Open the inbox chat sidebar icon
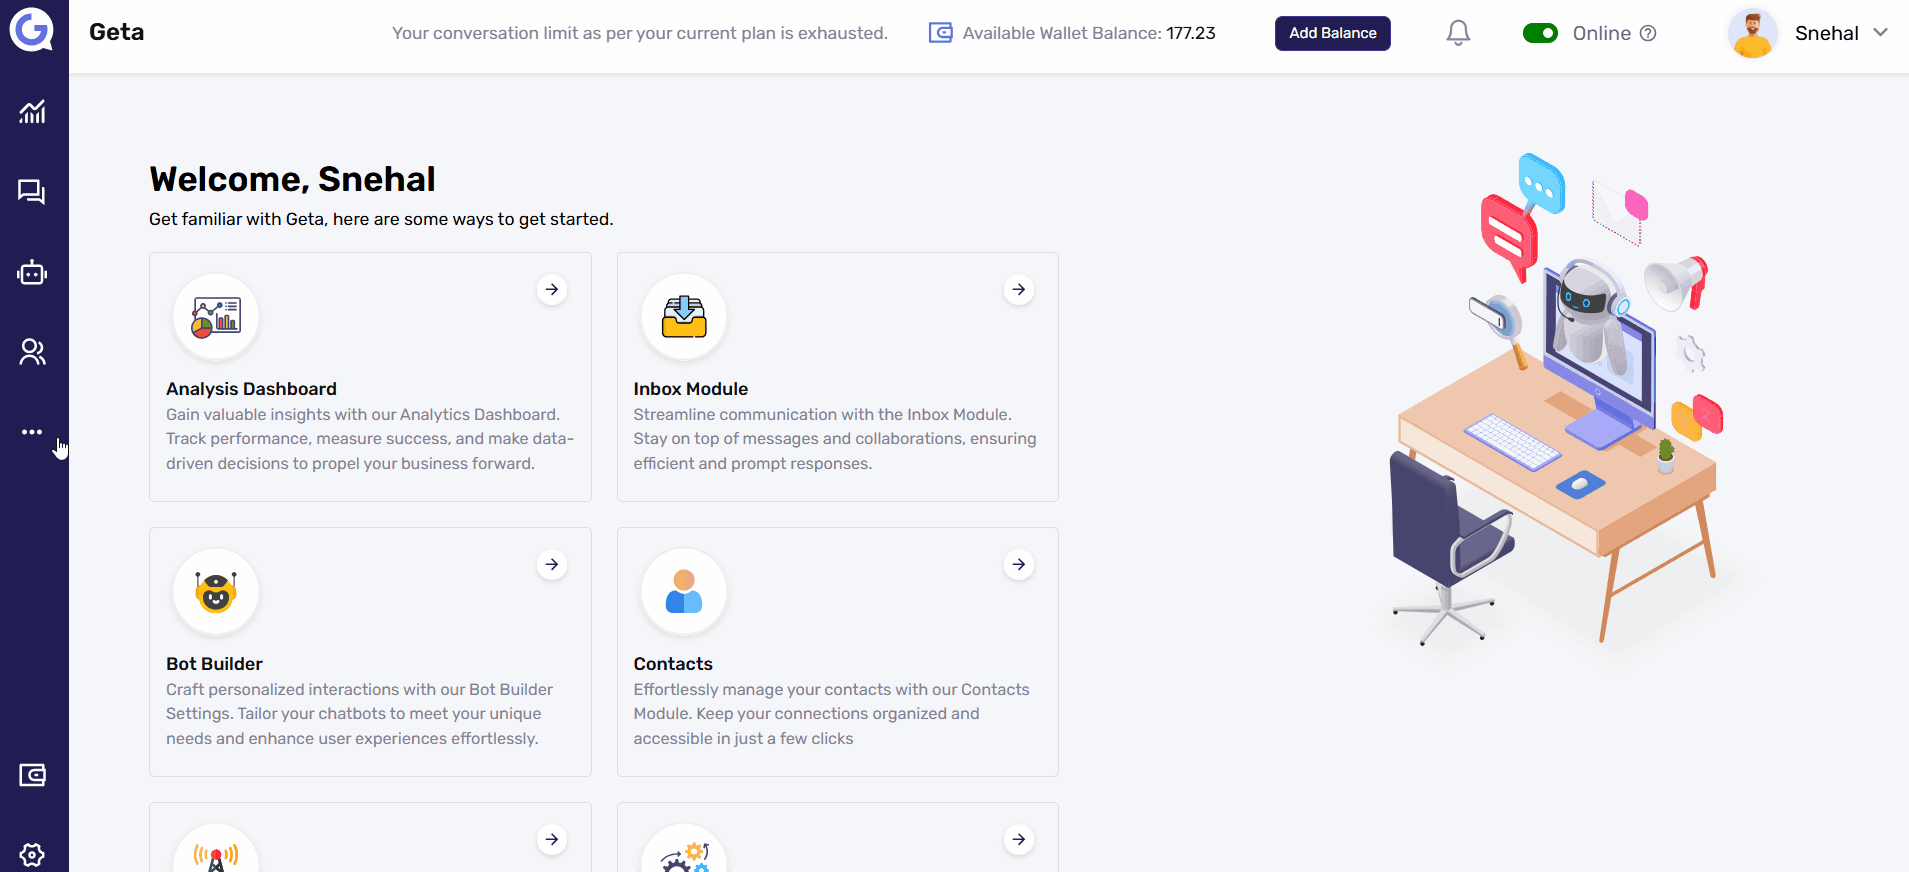 [x=32, y=192]
